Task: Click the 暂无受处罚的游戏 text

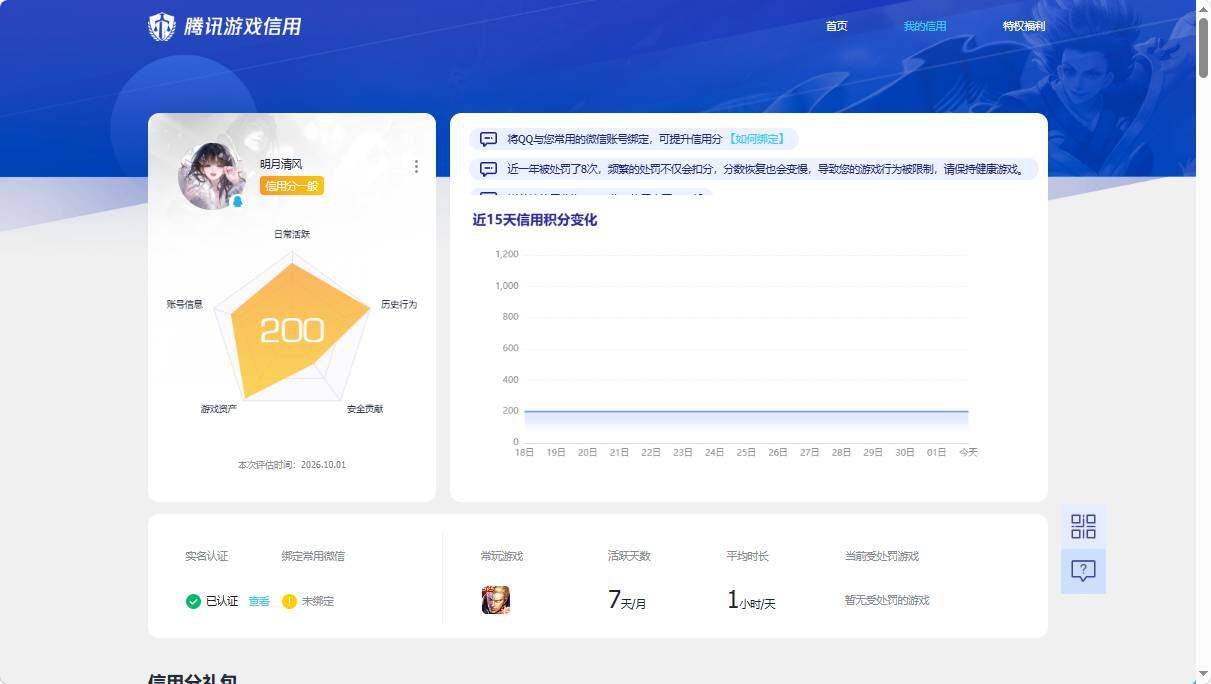Action: (x=887, y=600)
